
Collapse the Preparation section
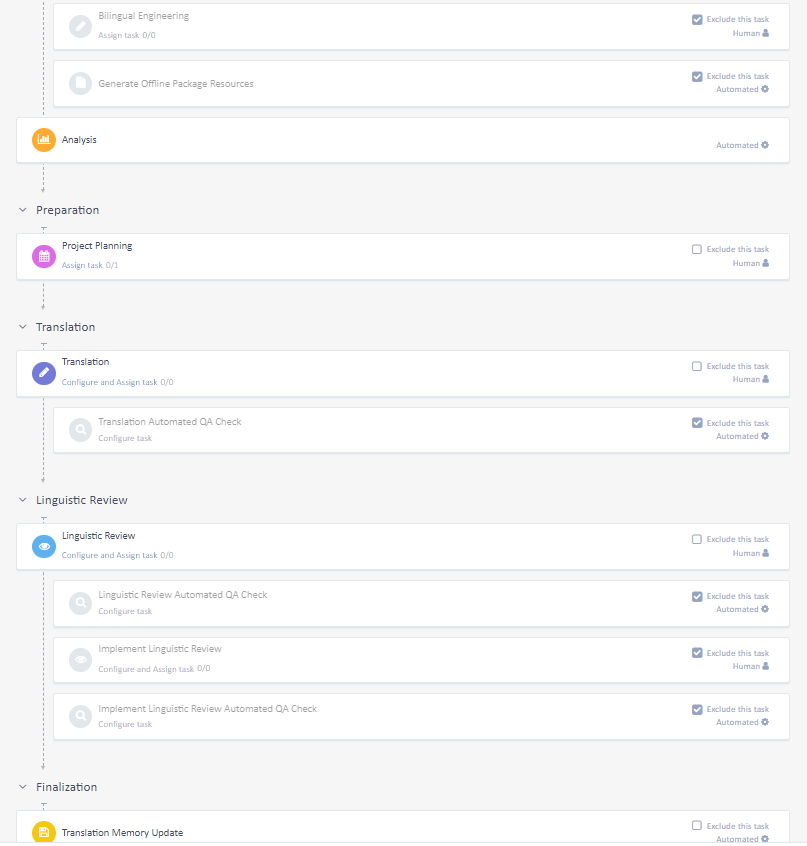pos(23,210)
